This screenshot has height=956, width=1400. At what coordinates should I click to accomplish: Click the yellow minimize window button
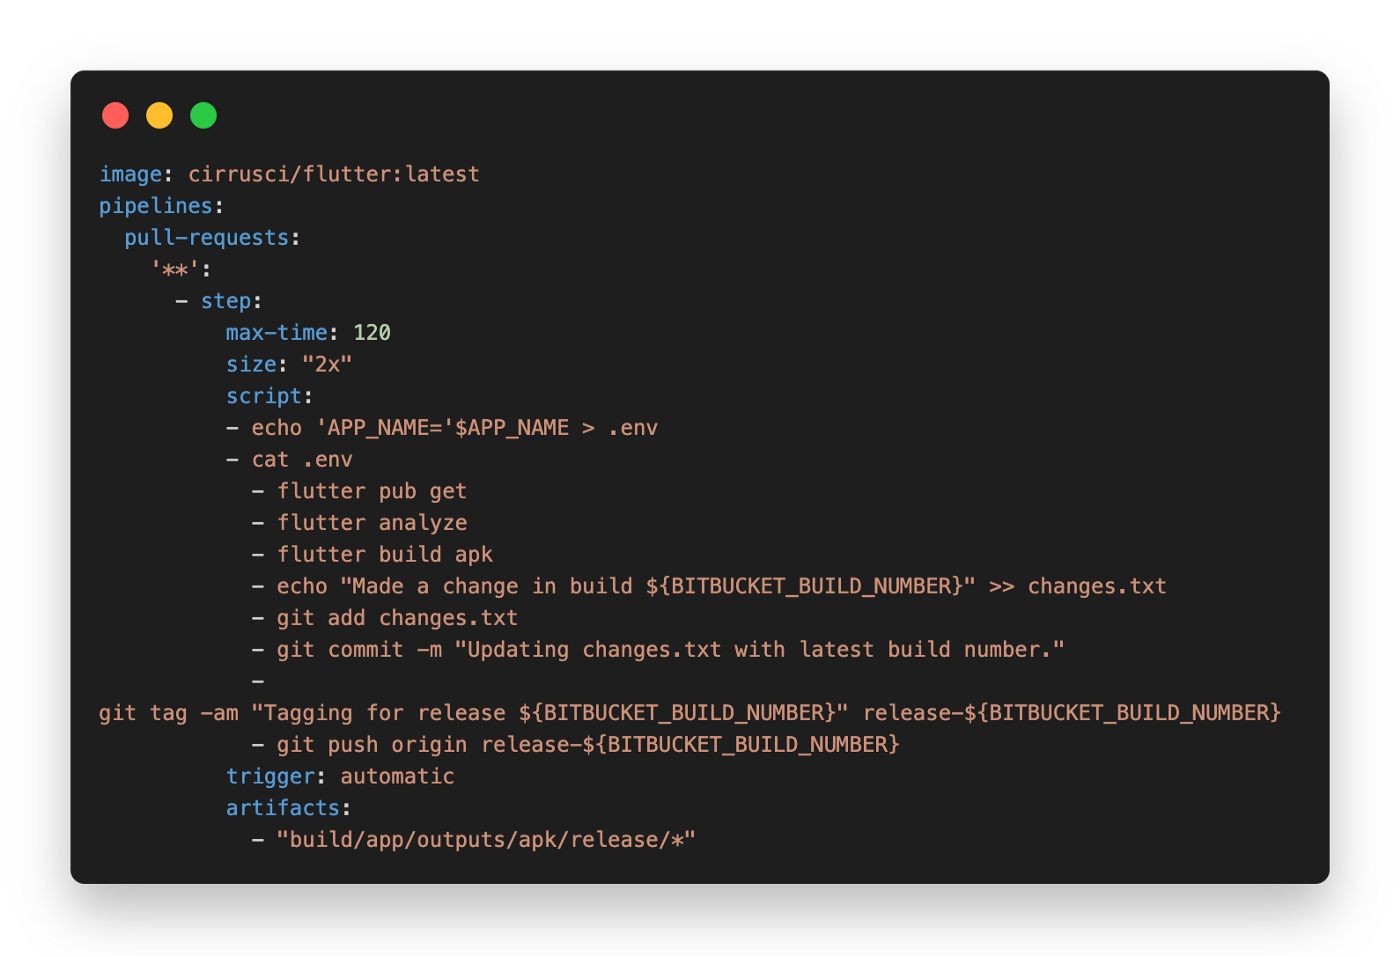click(160, 116)
